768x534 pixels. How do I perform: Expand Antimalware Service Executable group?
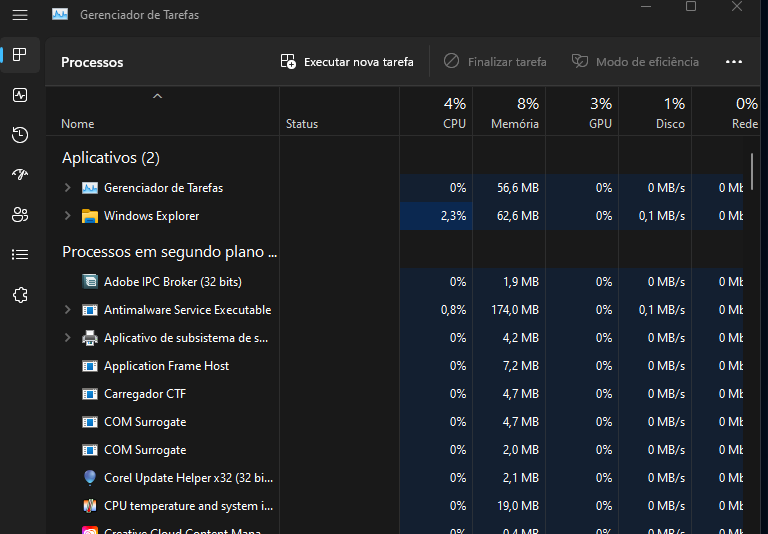(68, 310)
